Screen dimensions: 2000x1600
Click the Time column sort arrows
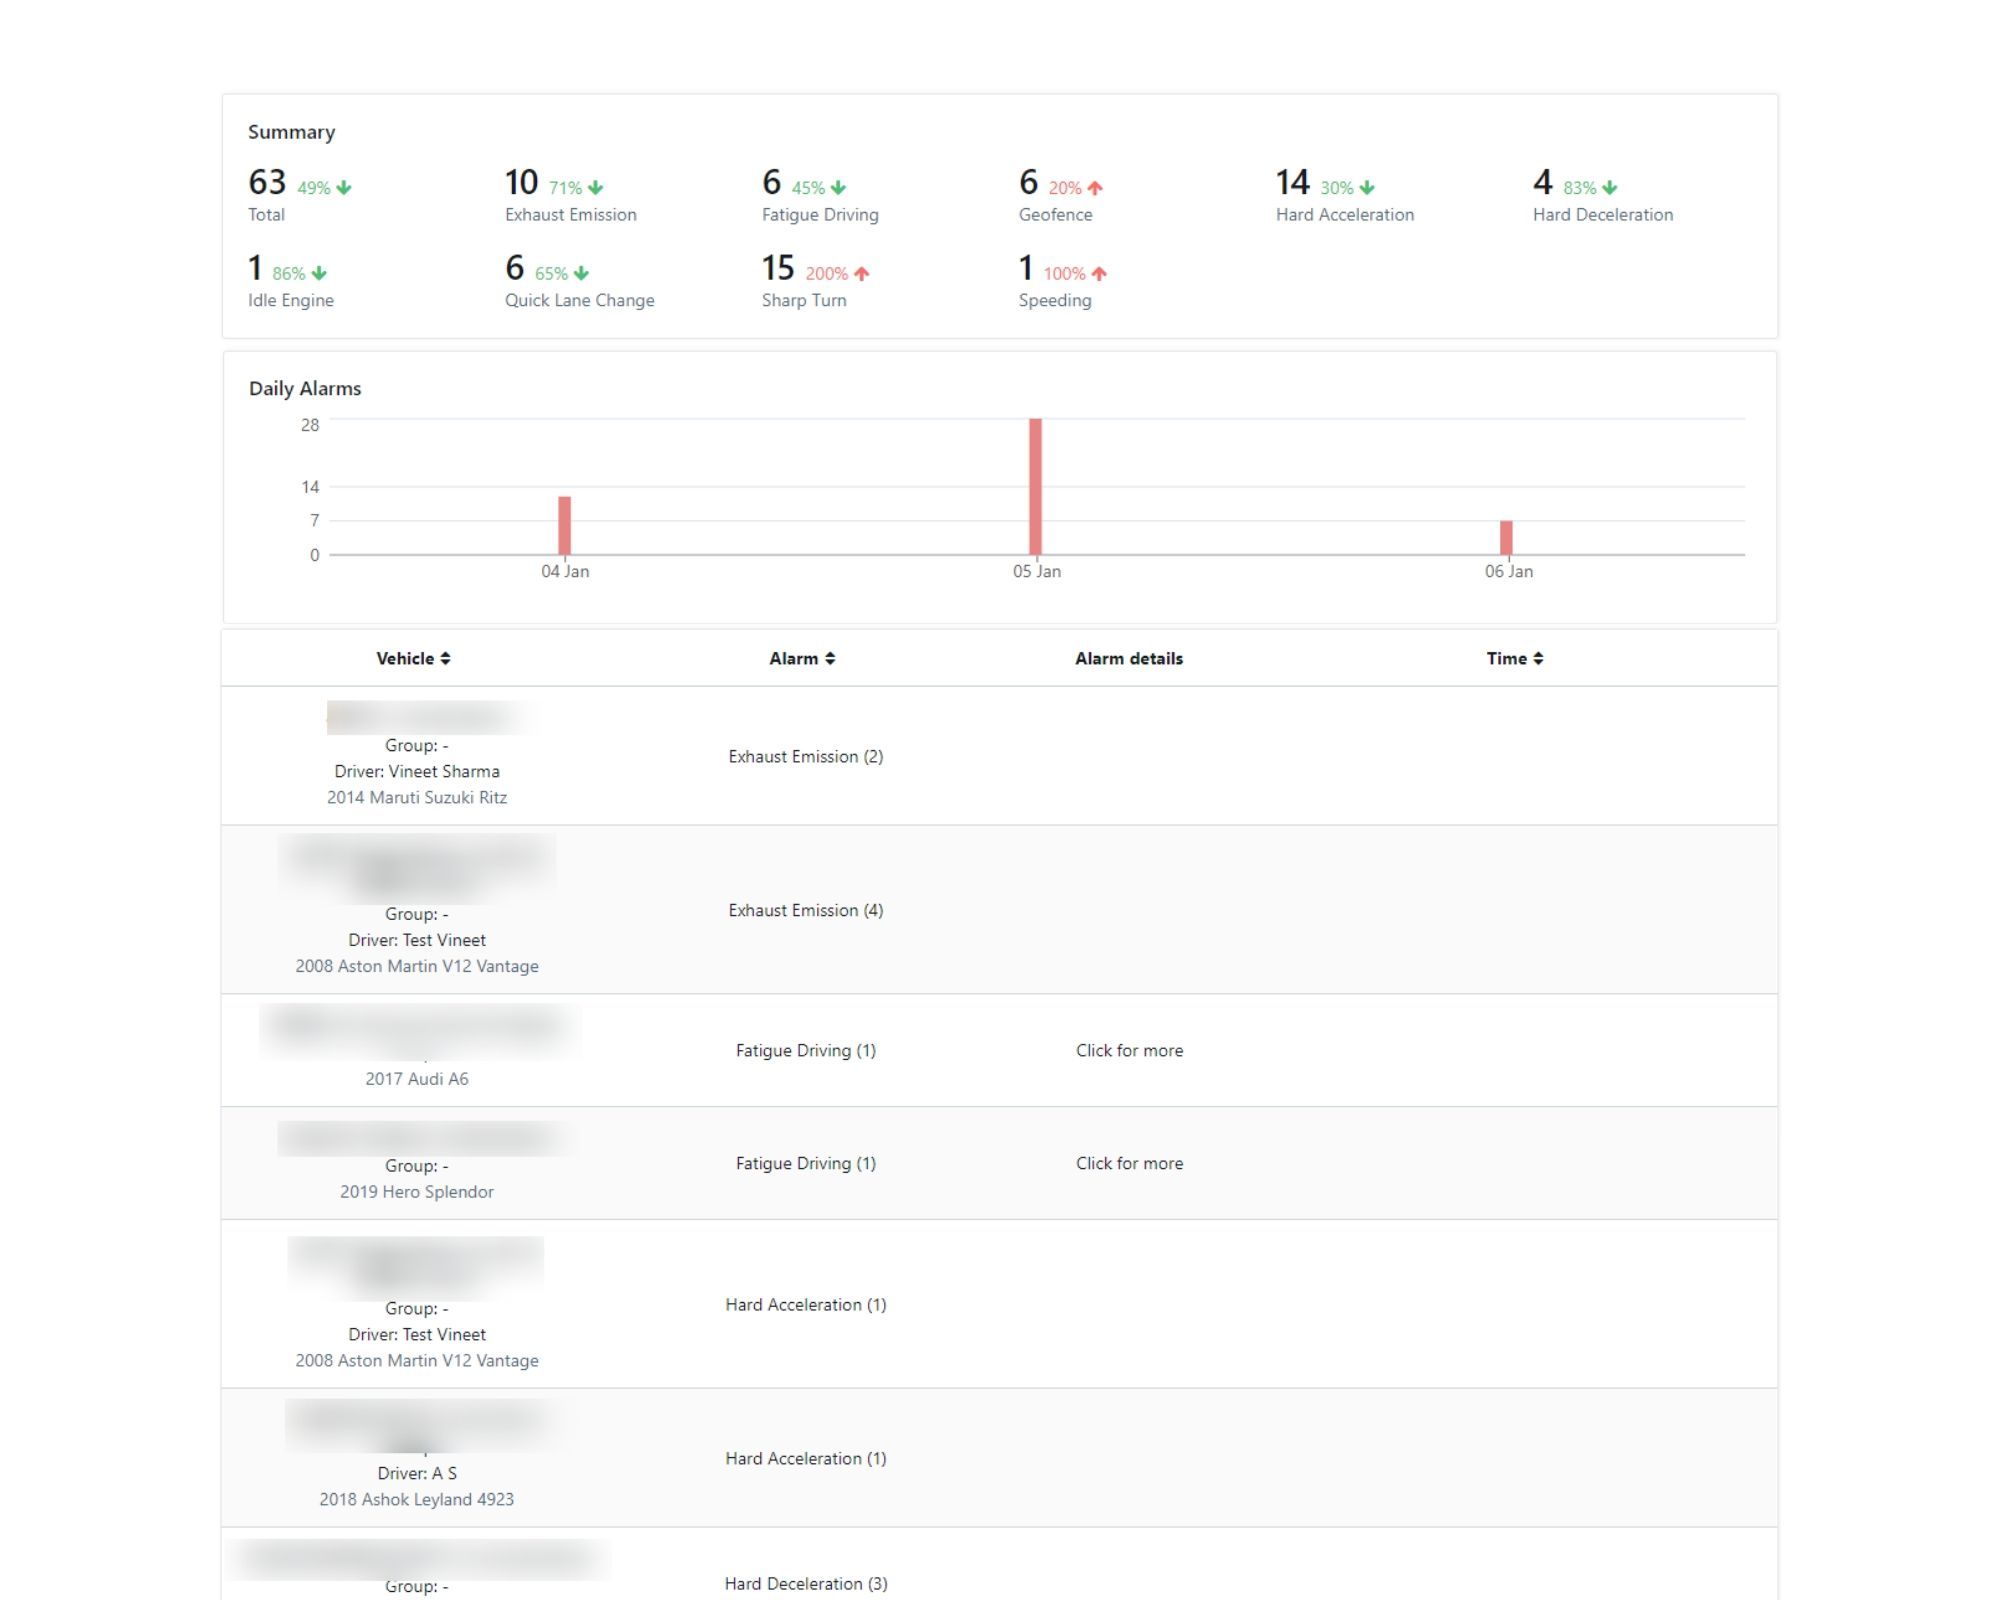pos(1538,658)
